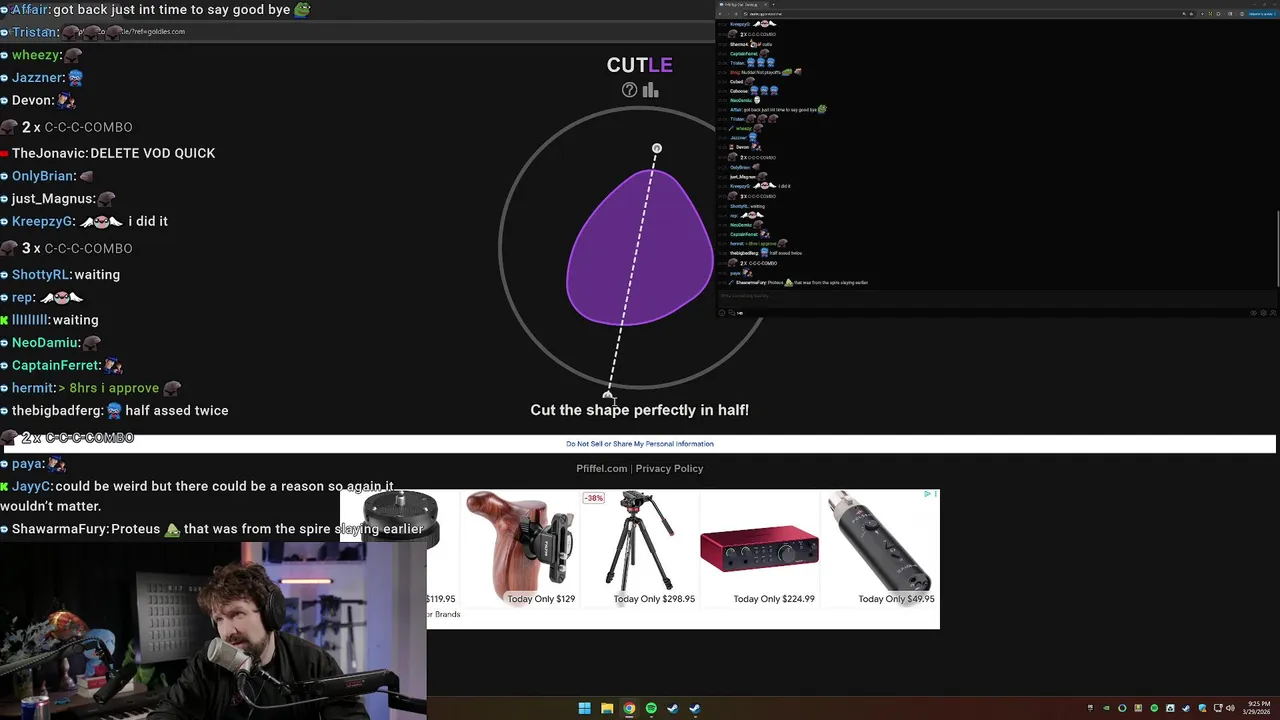Viewport: 1280px width, 720px height.
Task: Click the chat window's browser tab
Action: pyautogui.click(x=743, y=5)
